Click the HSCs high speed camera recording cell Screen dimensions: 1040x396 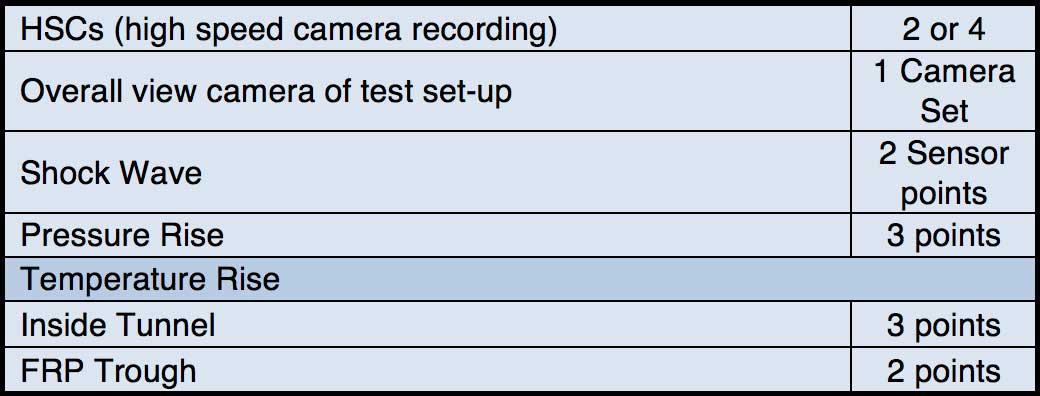(x=428, y=29)
